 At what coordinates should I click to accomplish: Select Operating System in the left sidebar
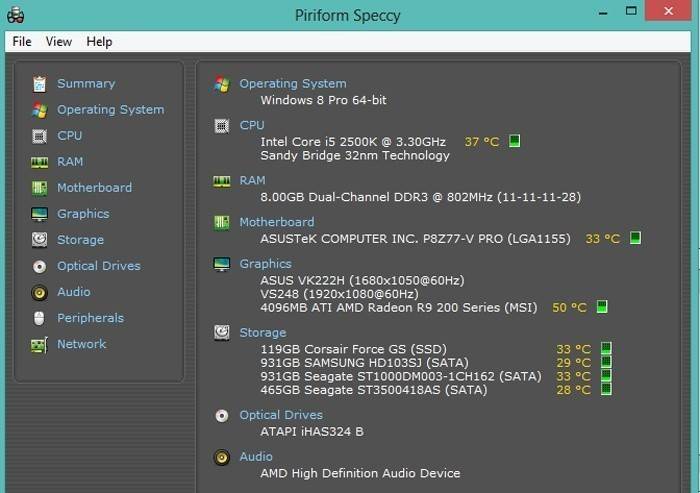tap(110, 110)
